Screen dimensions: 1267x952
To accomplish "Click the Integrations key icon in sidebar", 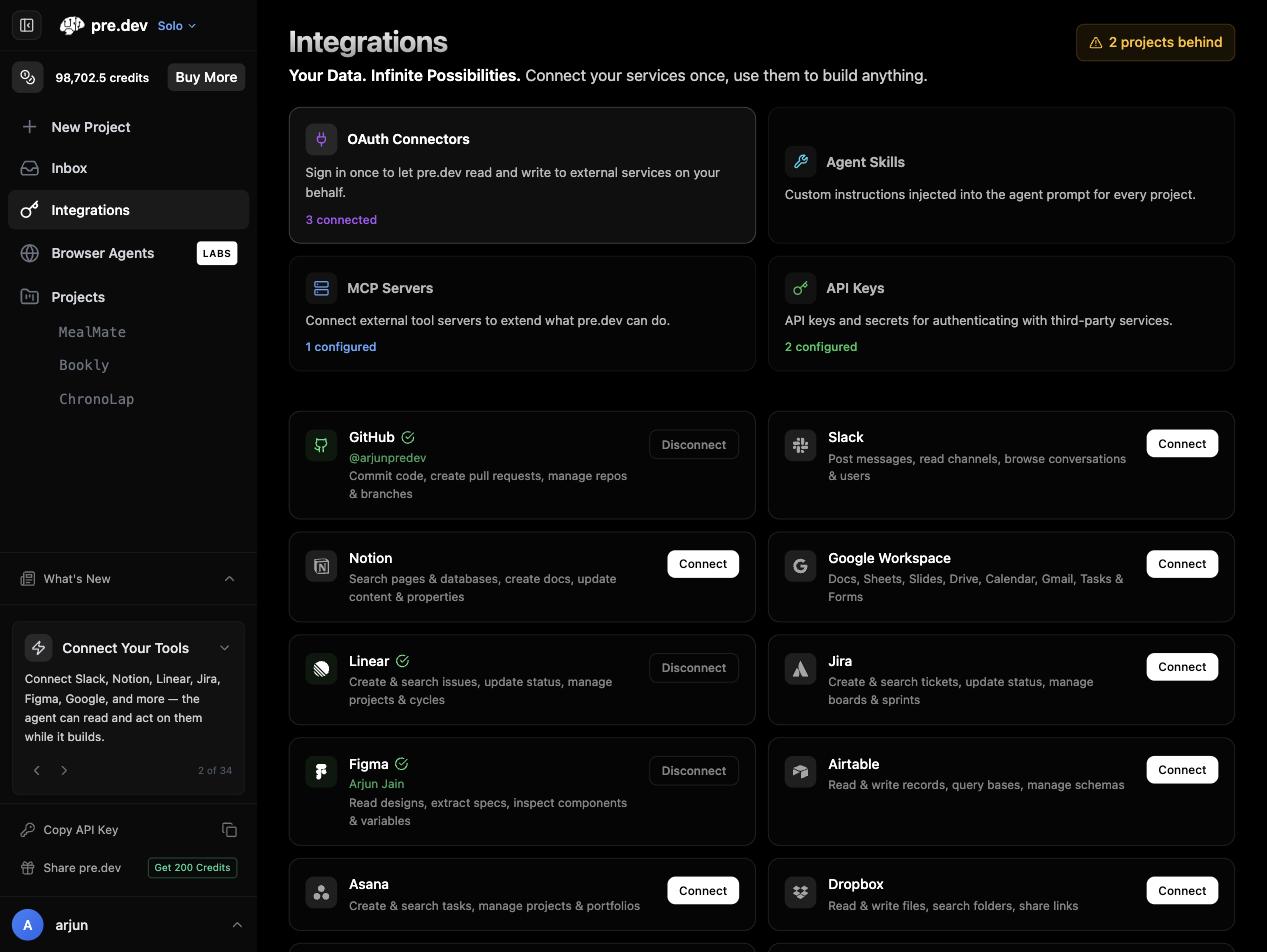I will pyautogui.click(x=30, y=210).
